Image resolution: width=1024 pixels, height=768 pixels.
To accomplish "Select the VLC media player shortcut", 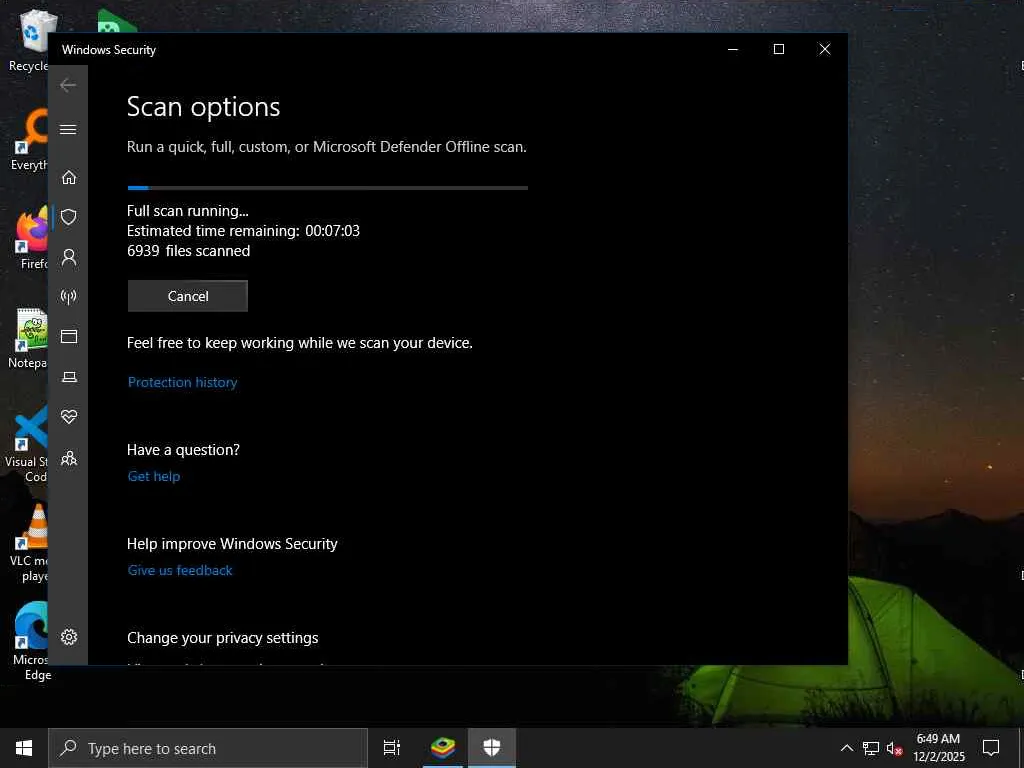I will pos(30,543).
